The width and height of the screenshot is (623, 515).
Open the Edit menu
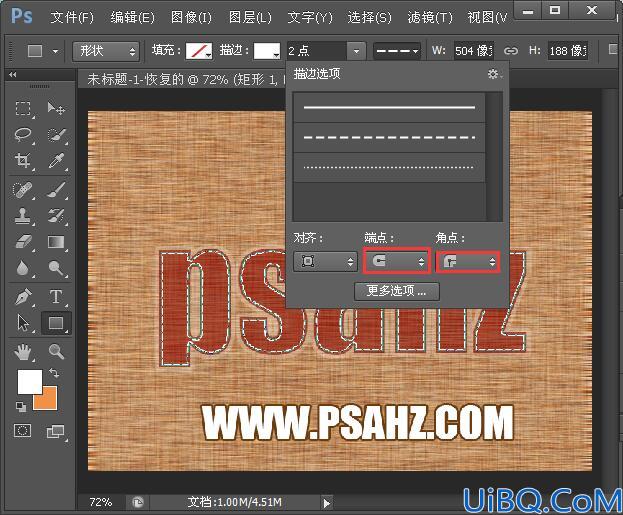pyautogui.click(x=132, y=17)
